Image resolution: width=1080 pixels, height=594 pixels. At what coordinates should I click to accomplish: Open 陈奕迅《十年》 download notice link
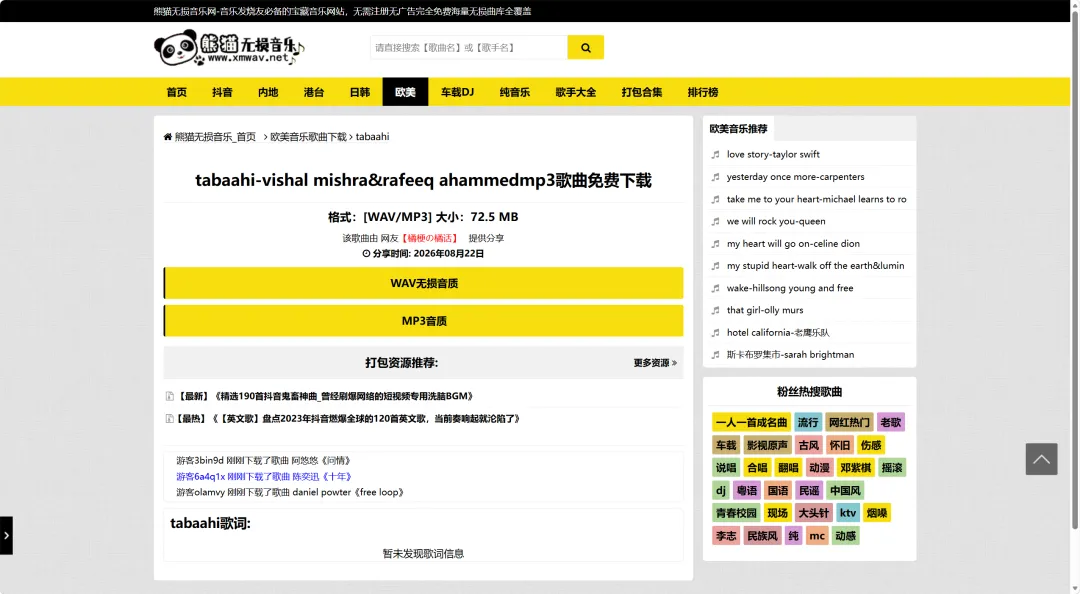(x=264, y=476)
